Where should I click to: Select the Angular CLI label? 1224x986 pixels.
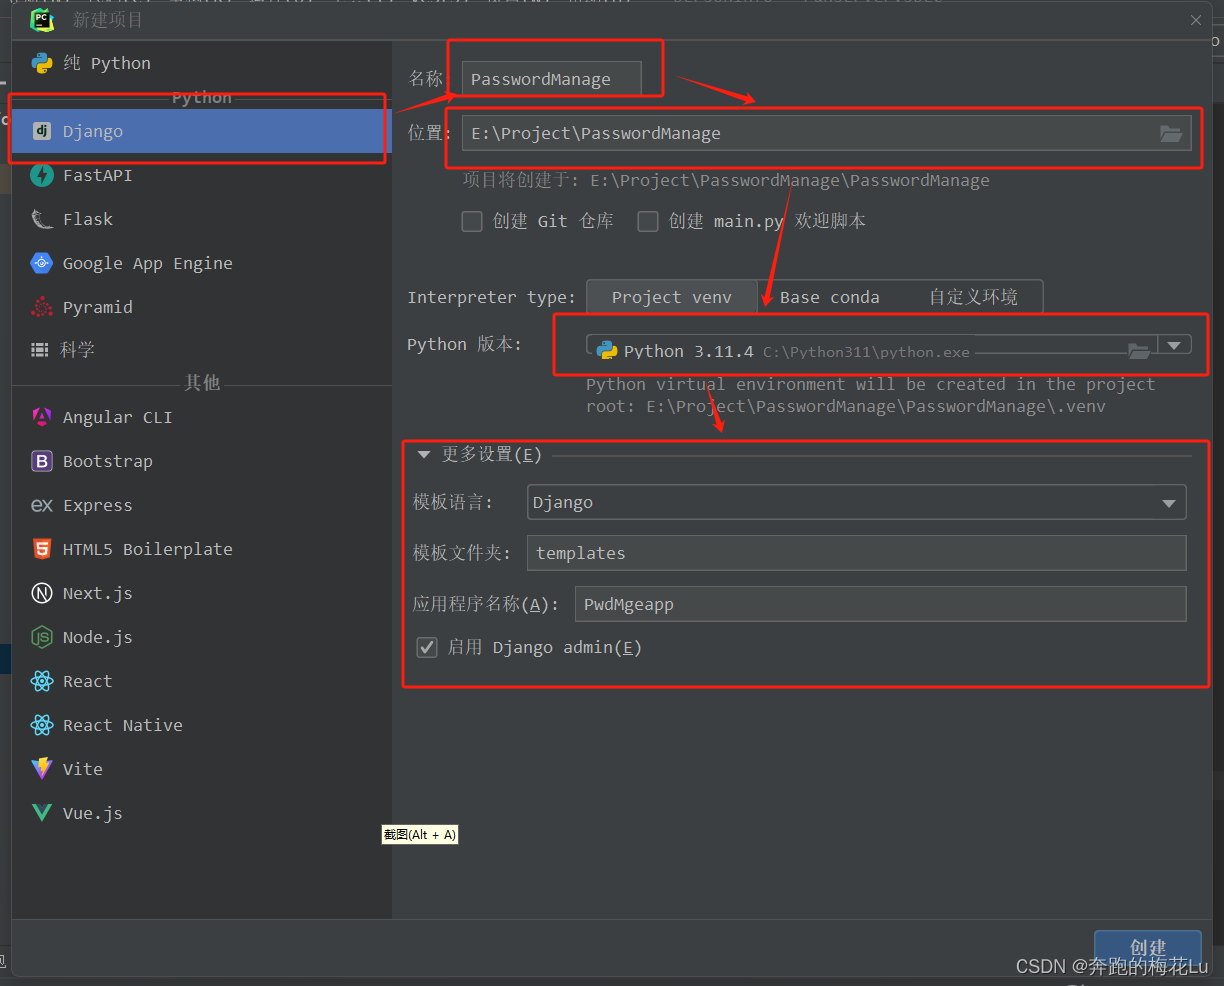(117, 417)
